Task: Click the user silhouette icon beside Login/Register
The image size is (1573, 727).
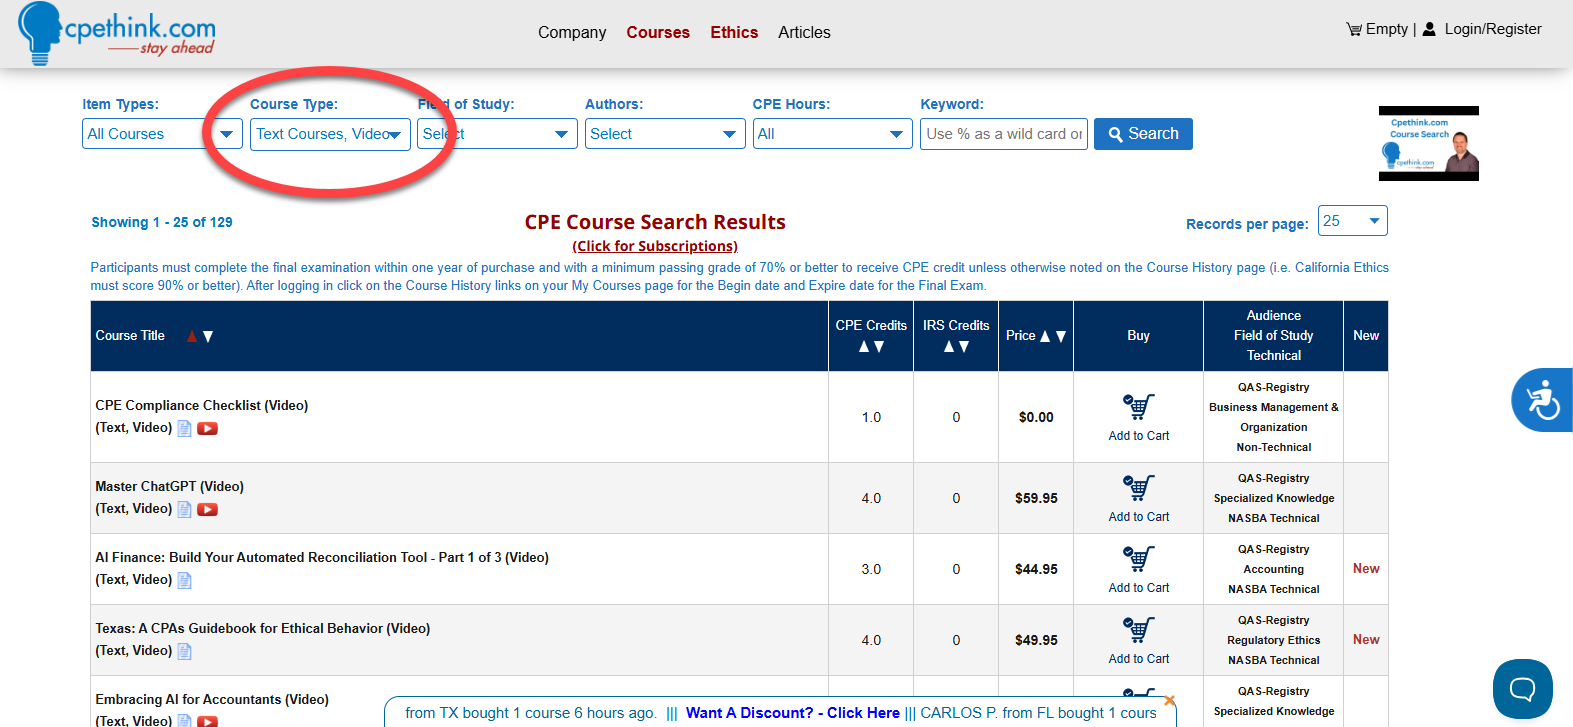Action: pyautogui.click(x=1429, y=29)
